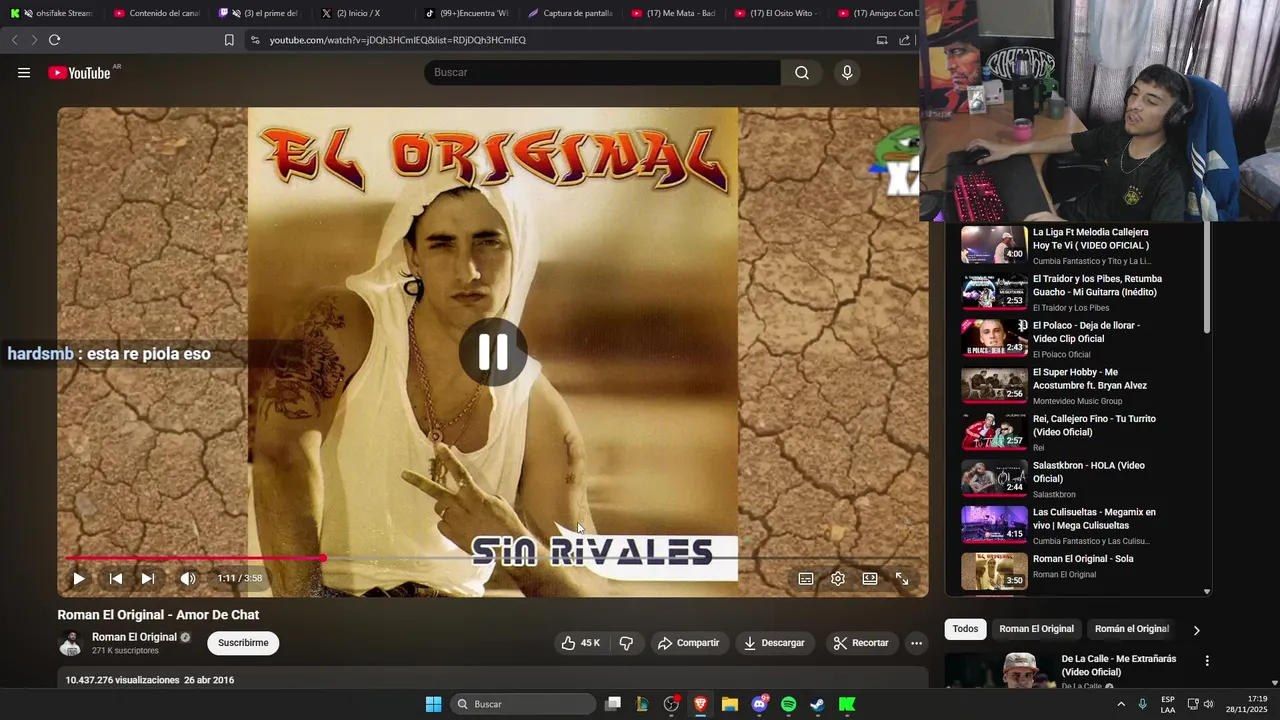The width and height of the screenshot is (1280, 720).
Task: Mute the video with the speaker icon
Action: [187, 578]
